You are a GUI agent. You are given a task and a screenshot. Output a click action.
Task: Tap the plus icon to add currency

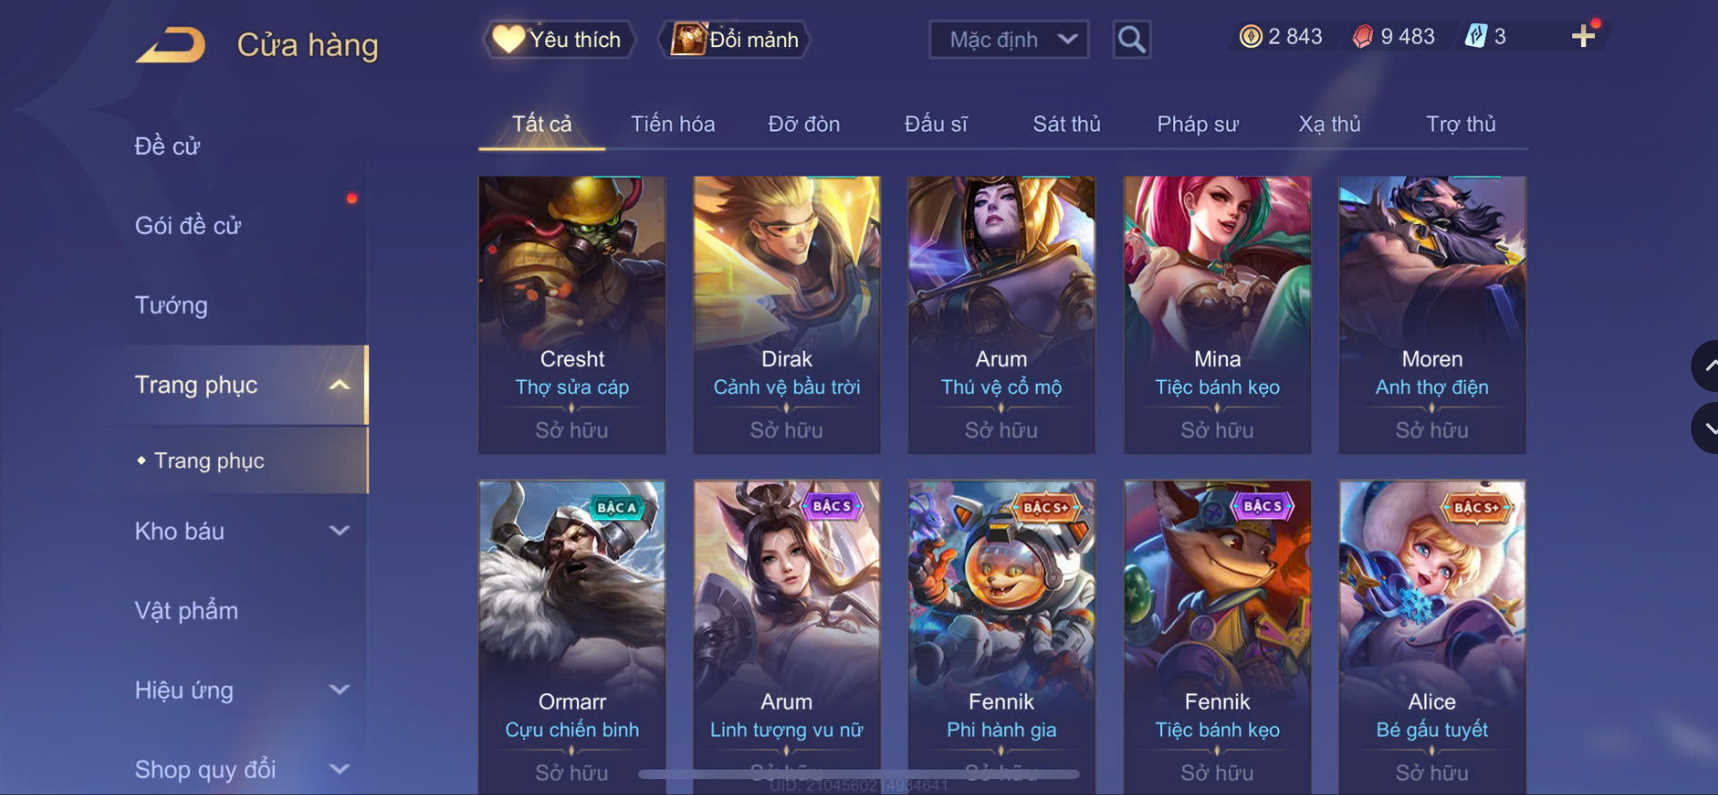pos(1583,37)
